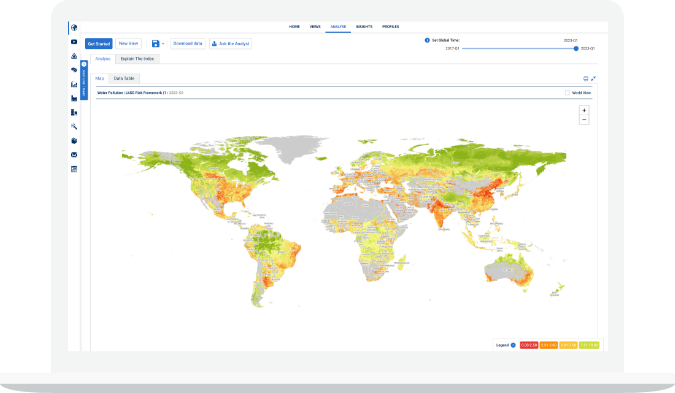Open the video icon in the sidebar

coord(74,42)
